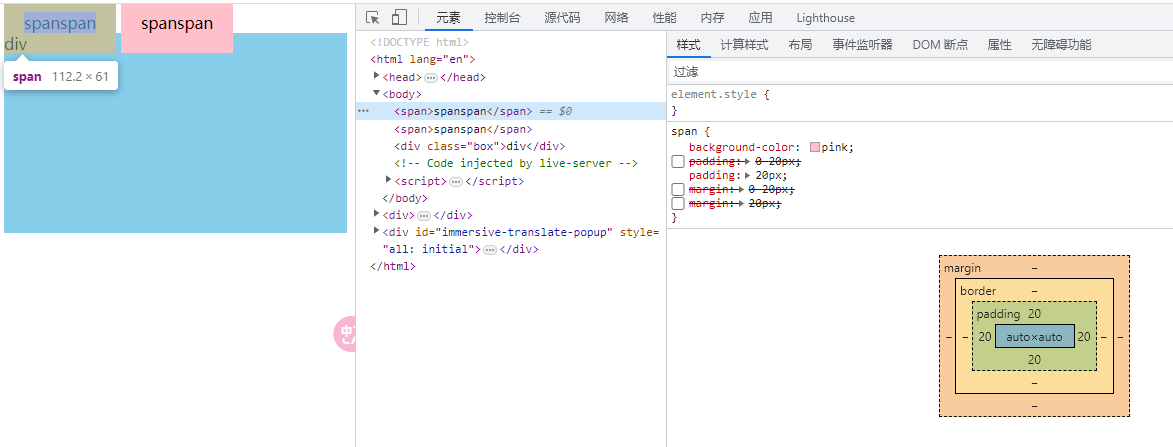Click the 过滤 filter input field
1173x447 pixels.
point(900,72)
